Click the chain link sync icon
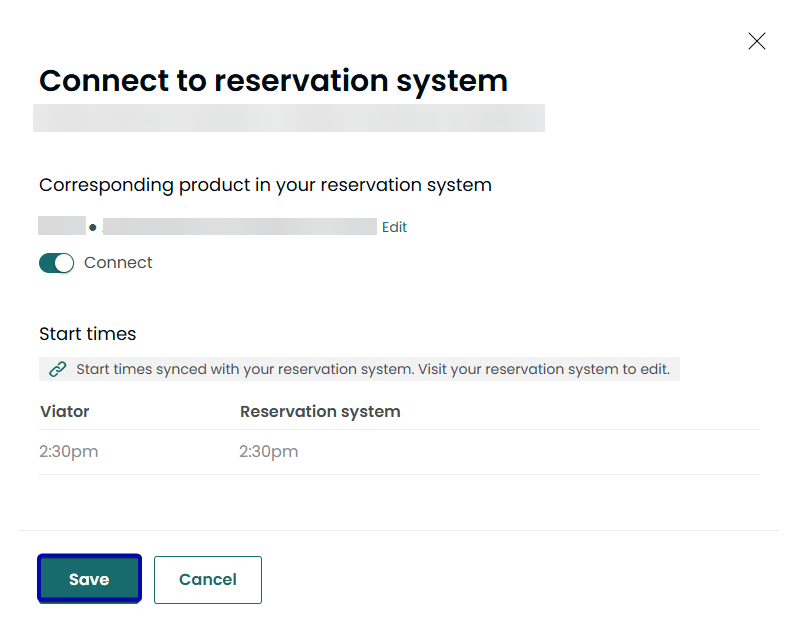Image resolution: width=798 pixels, height=639 pixels. click(58, 370)
